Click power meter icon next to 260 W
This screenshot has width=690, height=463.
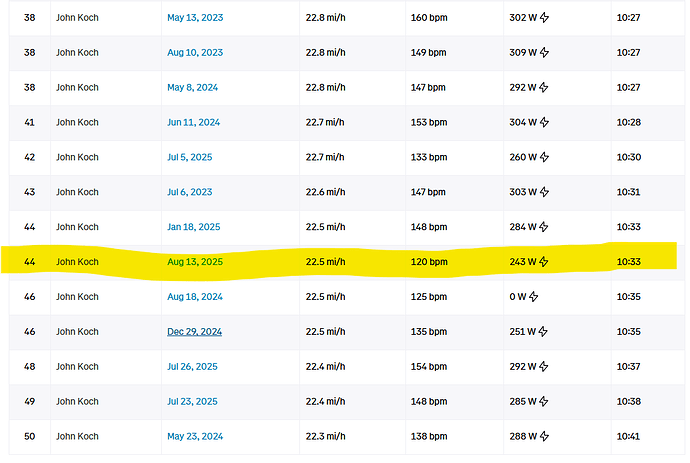point(545,157)
